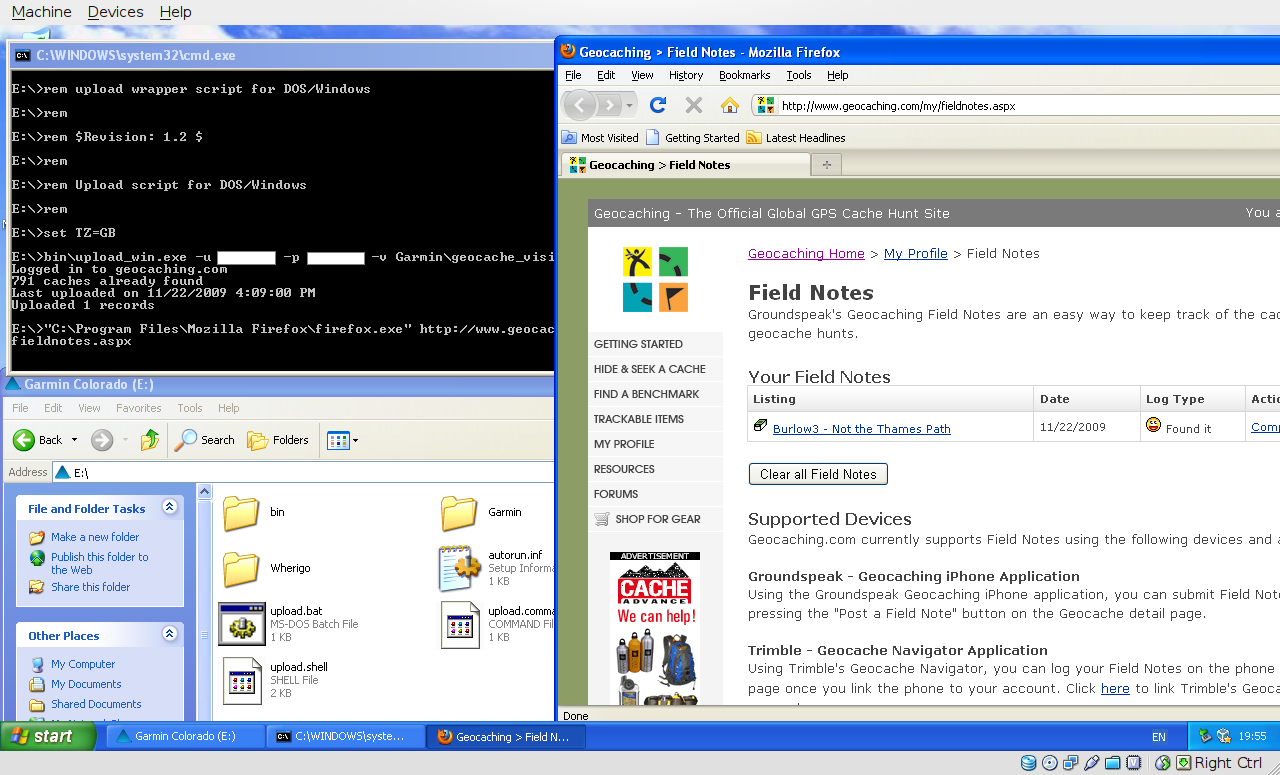
Task: Collapse the Other Places panel
Action: tap(169, 635)
